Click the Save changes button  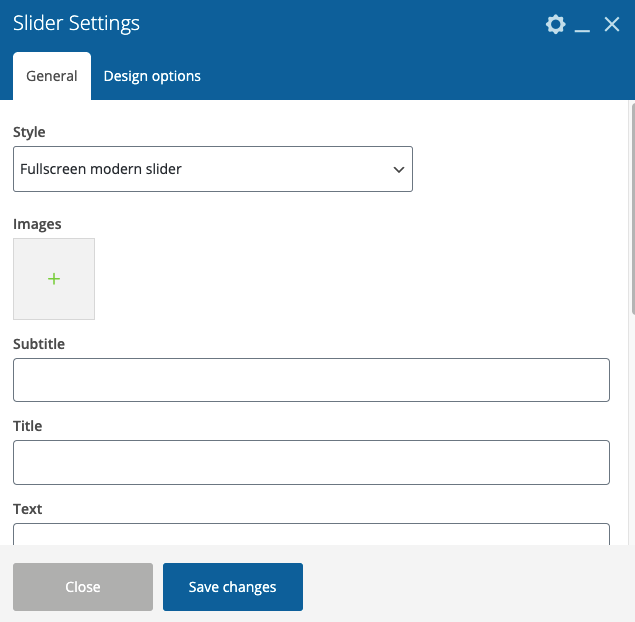pyautogui.click(x=232, y=587)
